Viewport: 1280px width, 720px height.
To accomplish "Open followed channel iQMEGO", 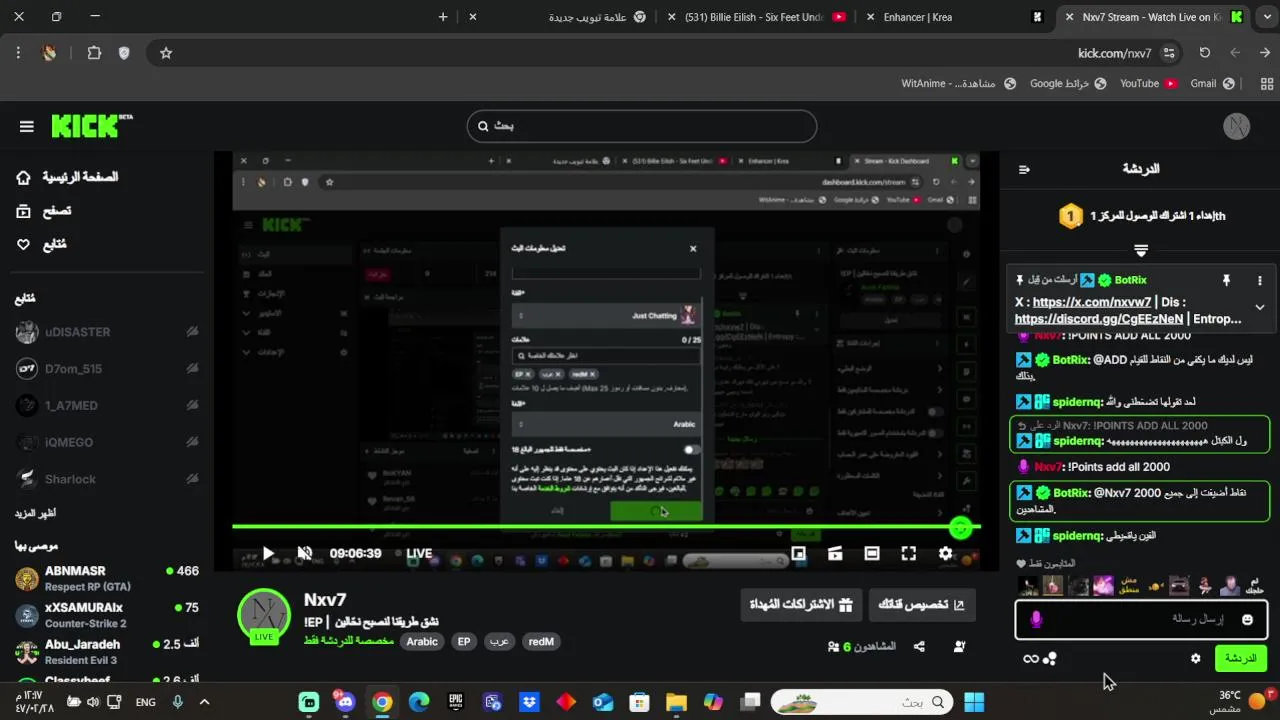I will point(106,442).
